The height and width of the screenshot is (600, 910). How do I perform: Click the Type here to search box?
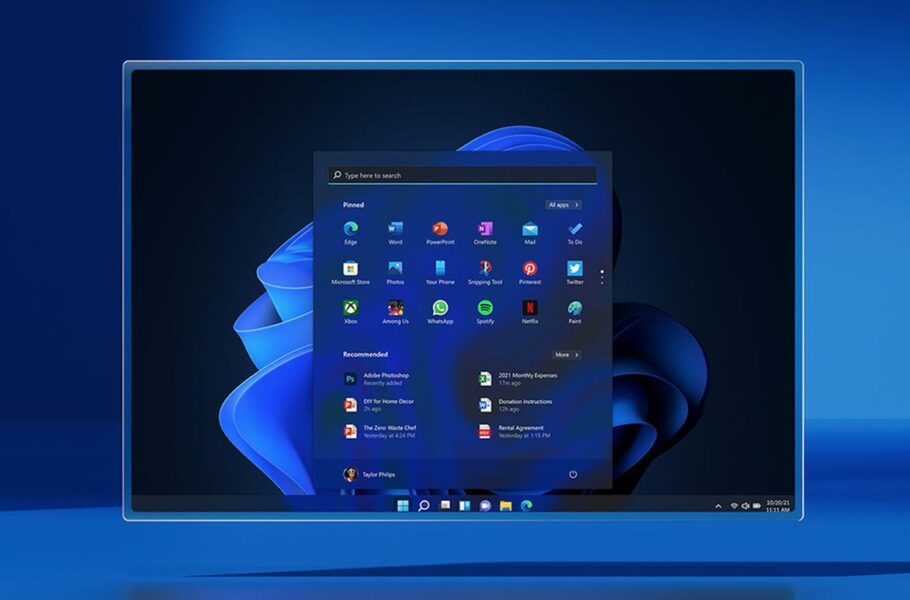463,175
